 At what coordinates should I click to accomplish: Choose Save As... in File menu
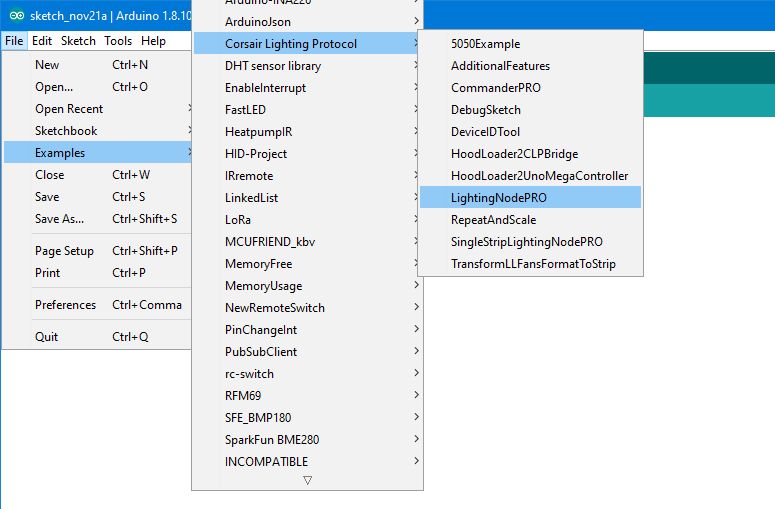(97, 219)
